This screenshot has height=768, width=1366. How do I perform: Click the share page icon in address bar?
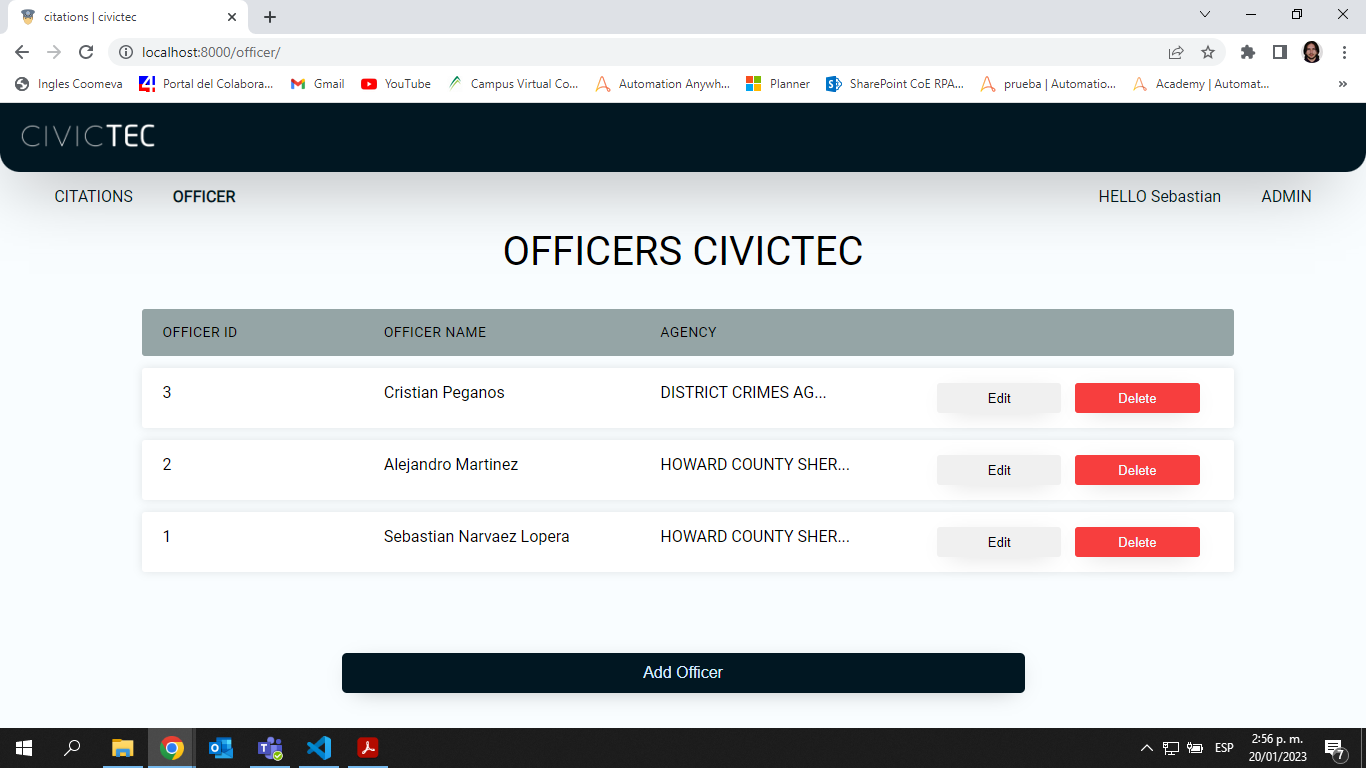point(1176,52)
